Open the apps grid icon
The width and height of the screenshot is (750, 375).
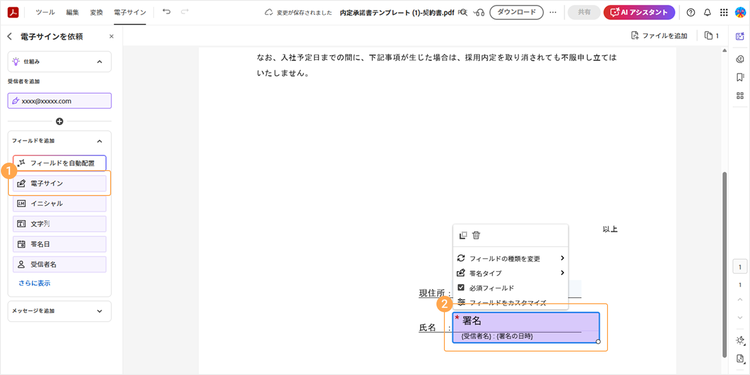click(724, 13)
